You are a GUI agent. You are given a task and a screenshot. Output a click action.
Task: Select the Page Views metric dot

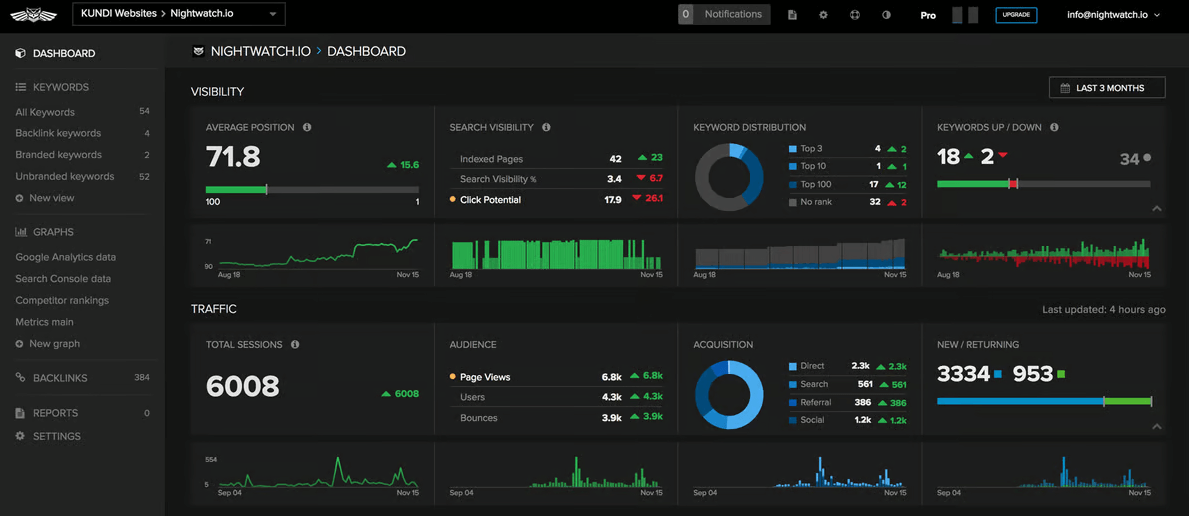tap(453, 376)
